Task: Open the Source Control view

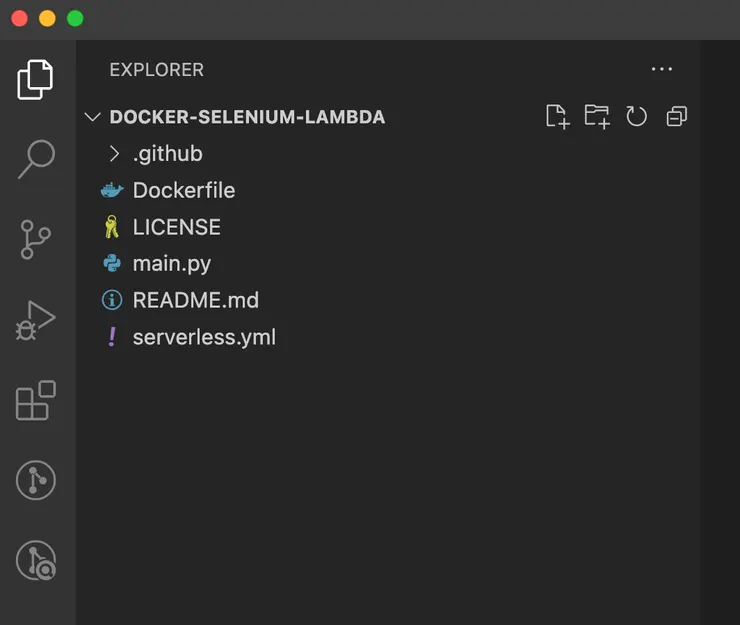Action: click(36, 240)
